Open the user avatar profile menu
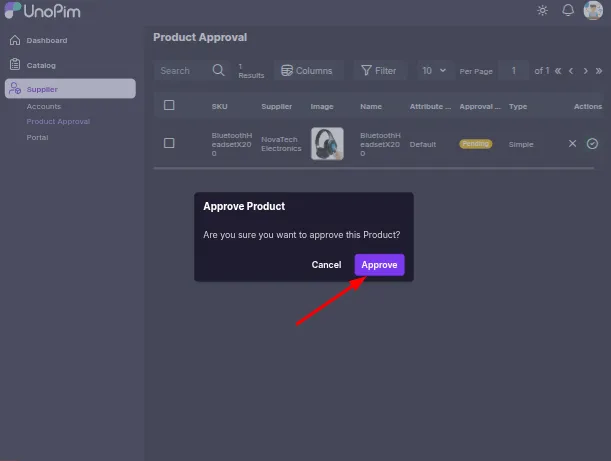611x461 pixels. (x=593, y=10)
